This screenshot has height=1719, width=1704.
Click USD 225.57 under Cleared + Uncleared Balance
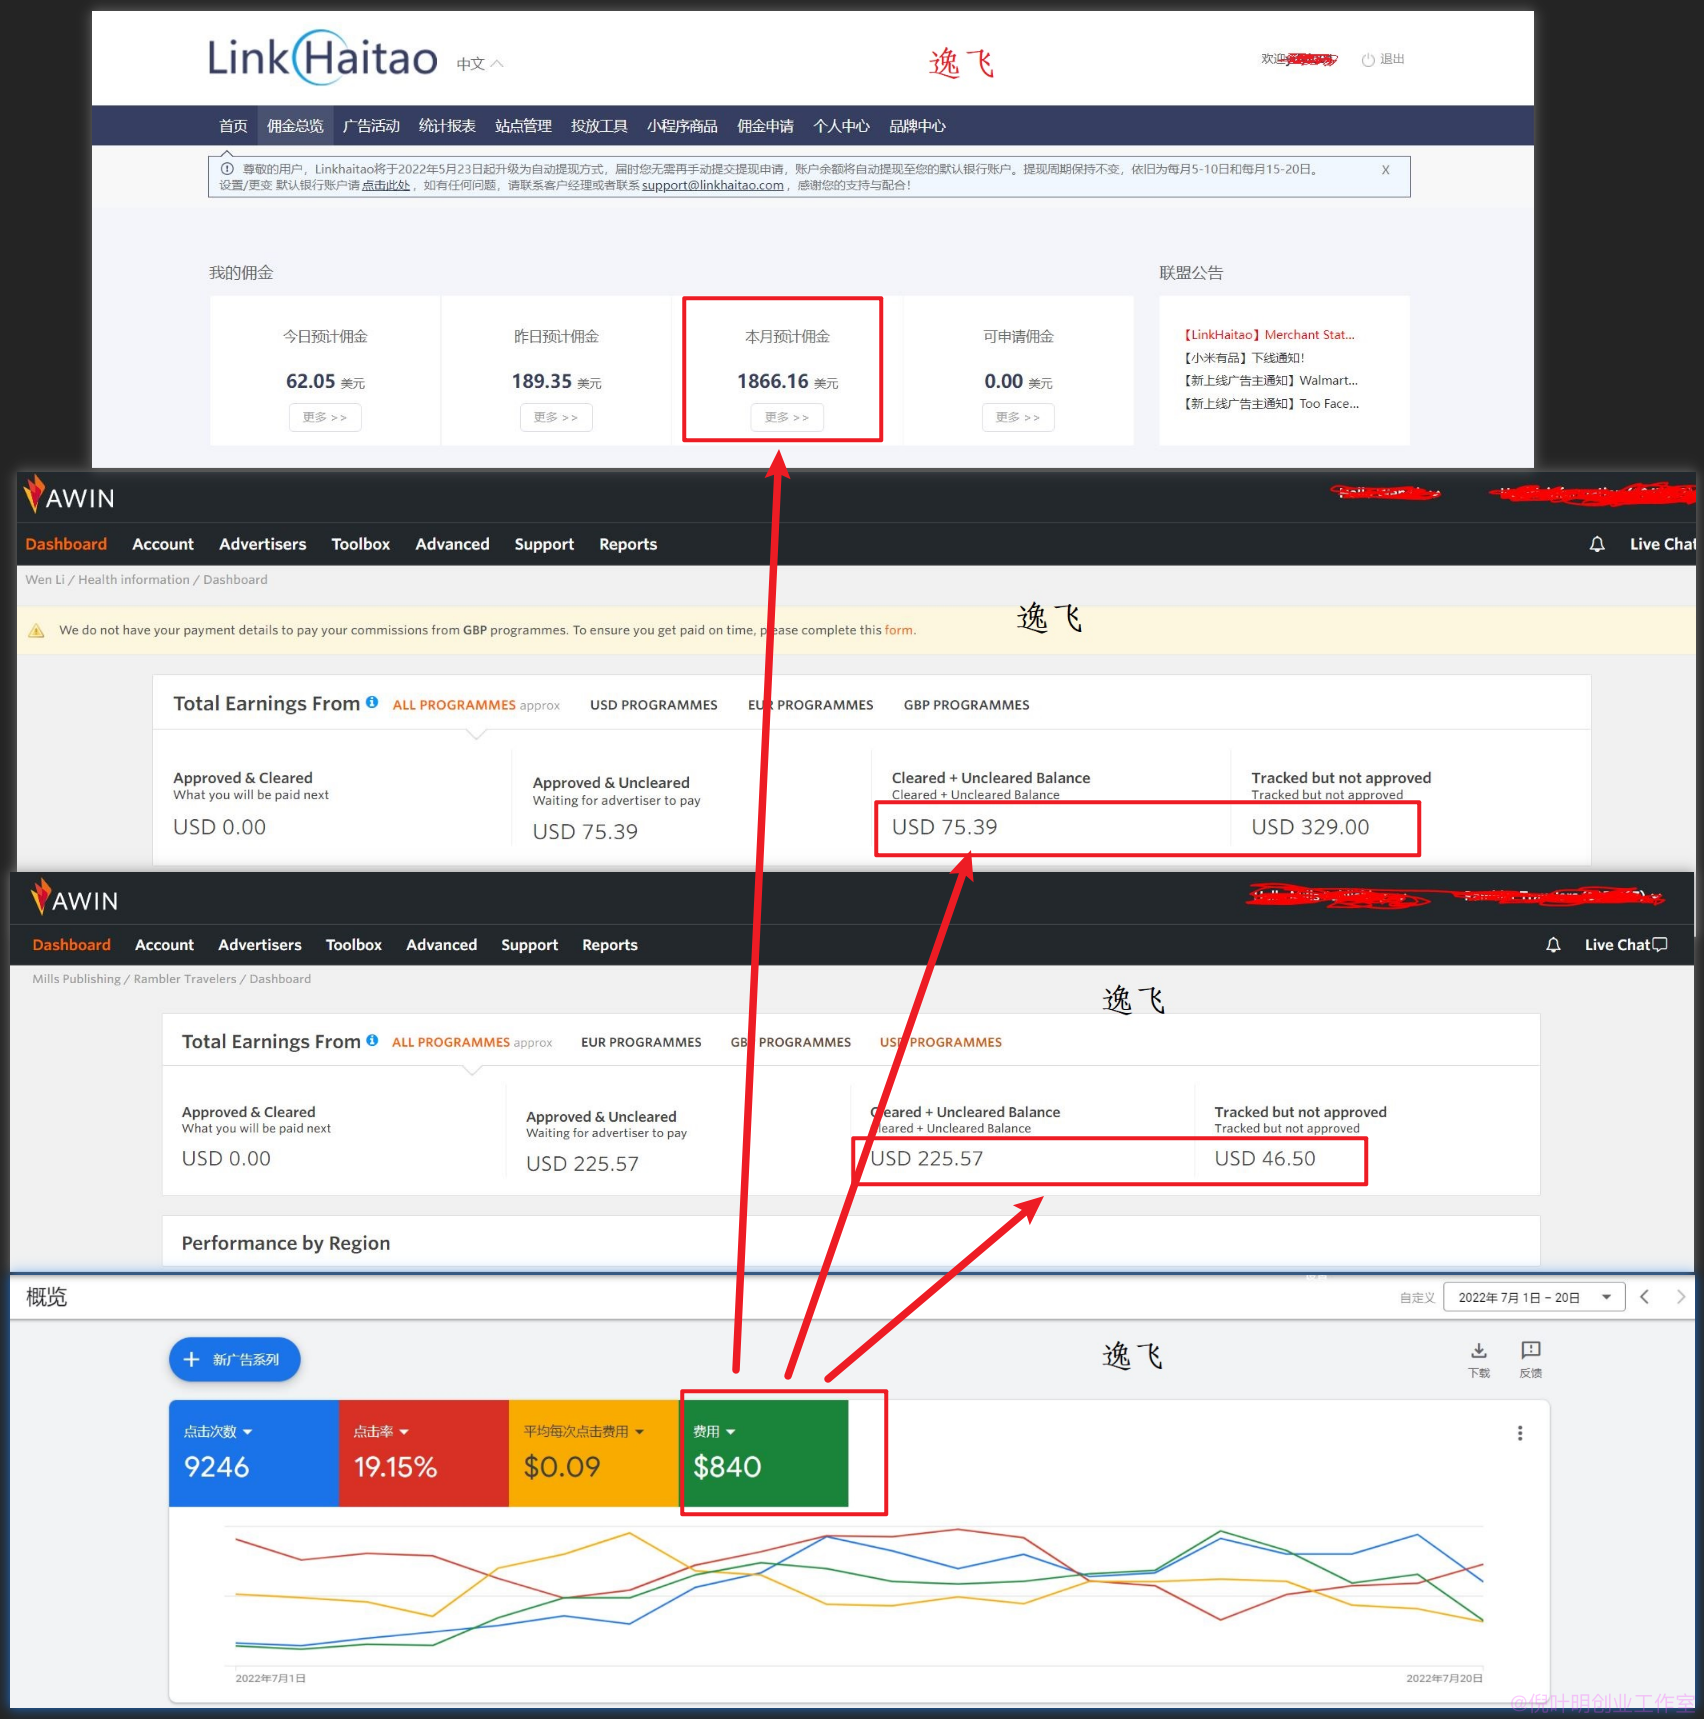click(926, 1158)
